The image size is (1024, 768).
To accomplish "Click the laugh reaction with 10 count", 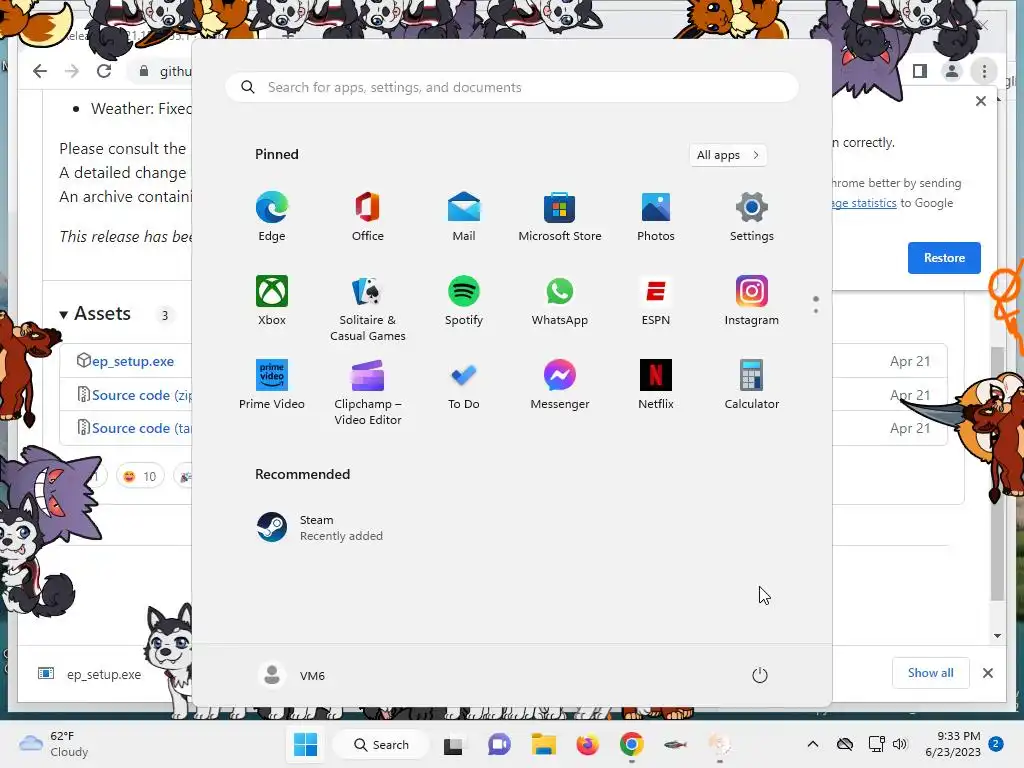I will (x=140, y=477).
